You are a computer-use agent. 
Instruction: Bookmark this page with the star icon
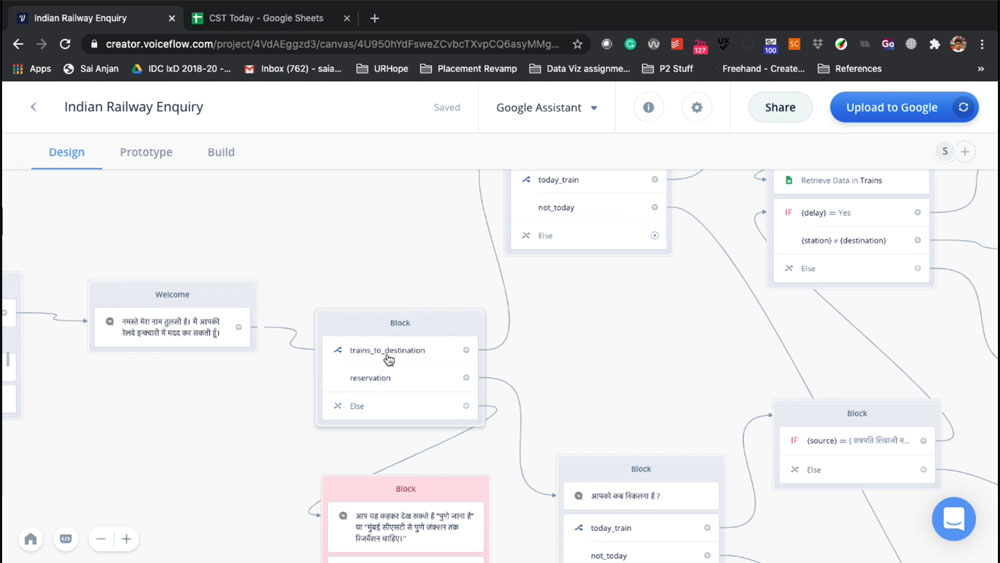578,44
